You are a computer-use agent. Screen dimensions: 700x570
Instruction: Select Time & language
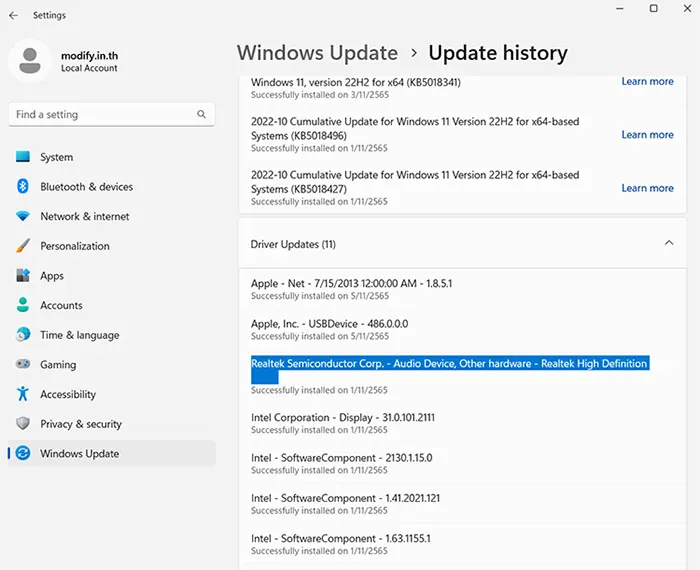click(x=112, y=334)
